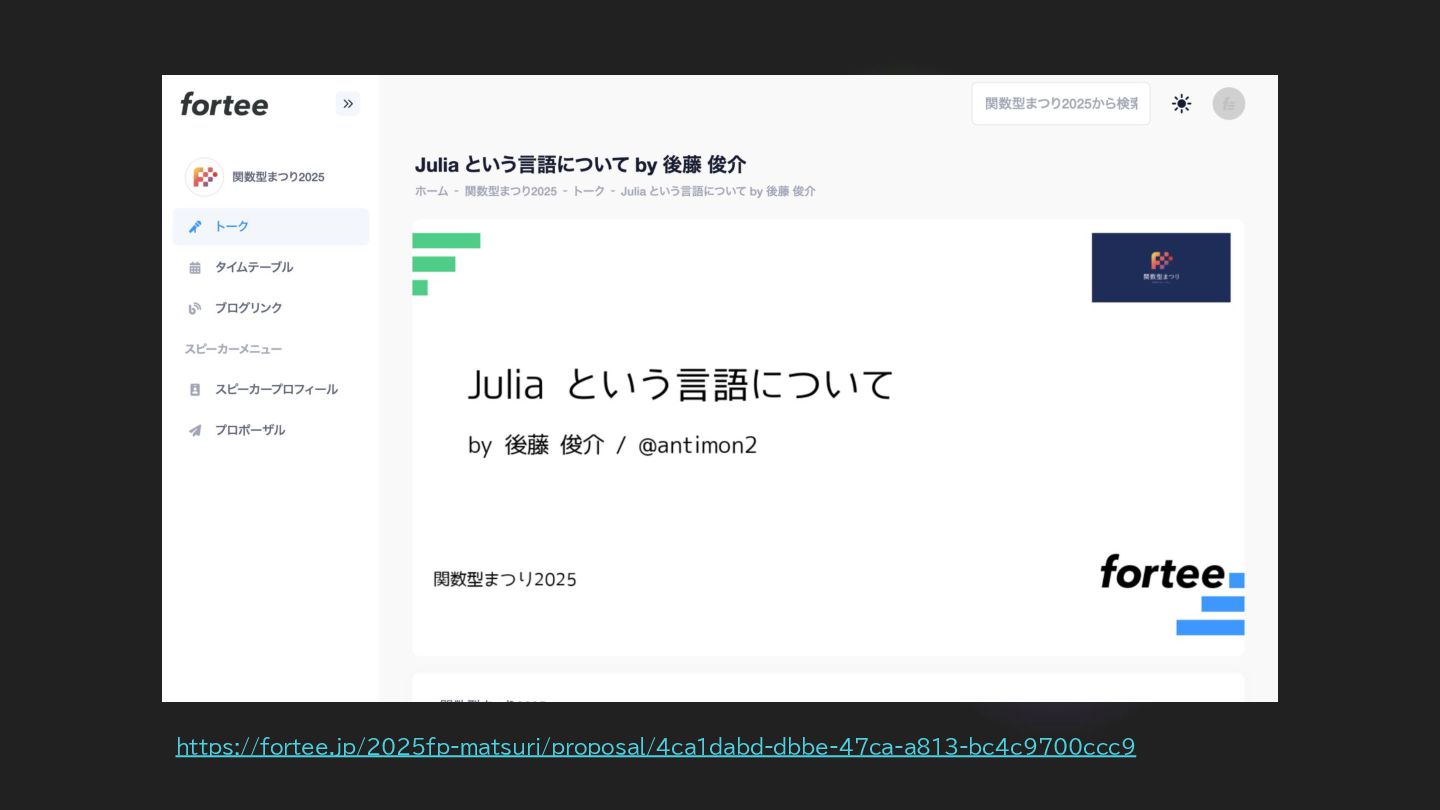Open the user avatar menu in the header

click(x=1229, y=104)
